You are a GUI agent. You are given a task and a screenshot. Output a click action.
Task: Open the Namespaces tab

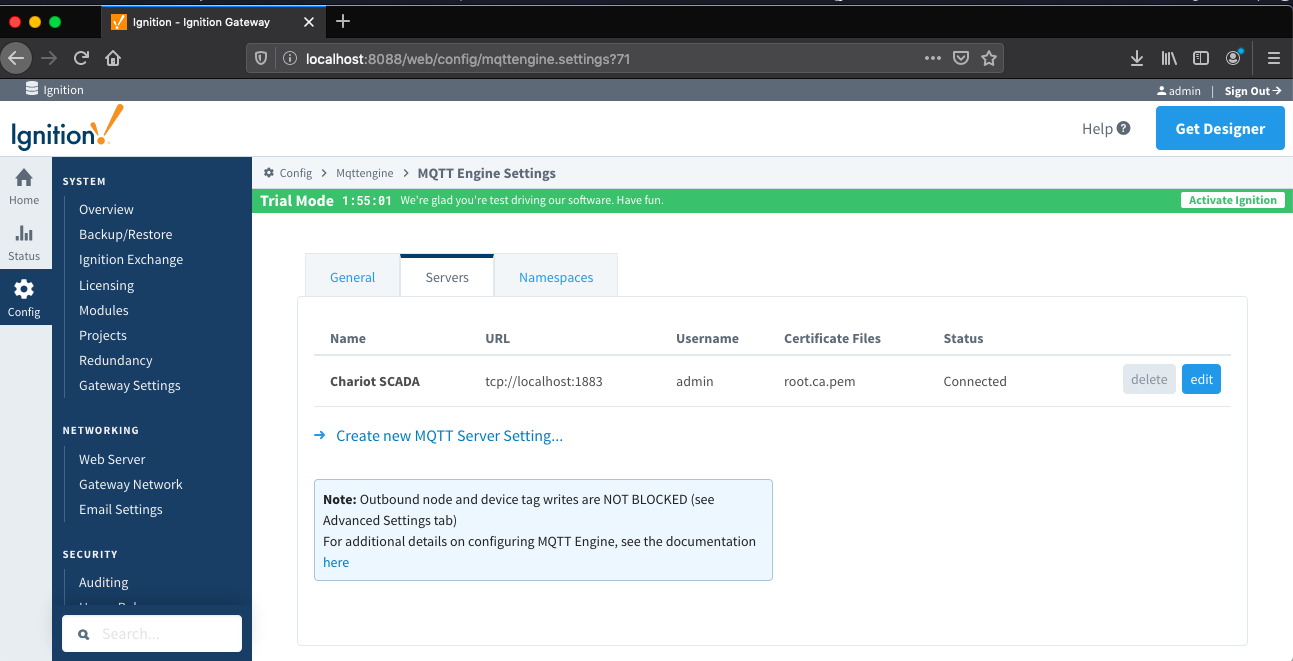pos(556,277)
